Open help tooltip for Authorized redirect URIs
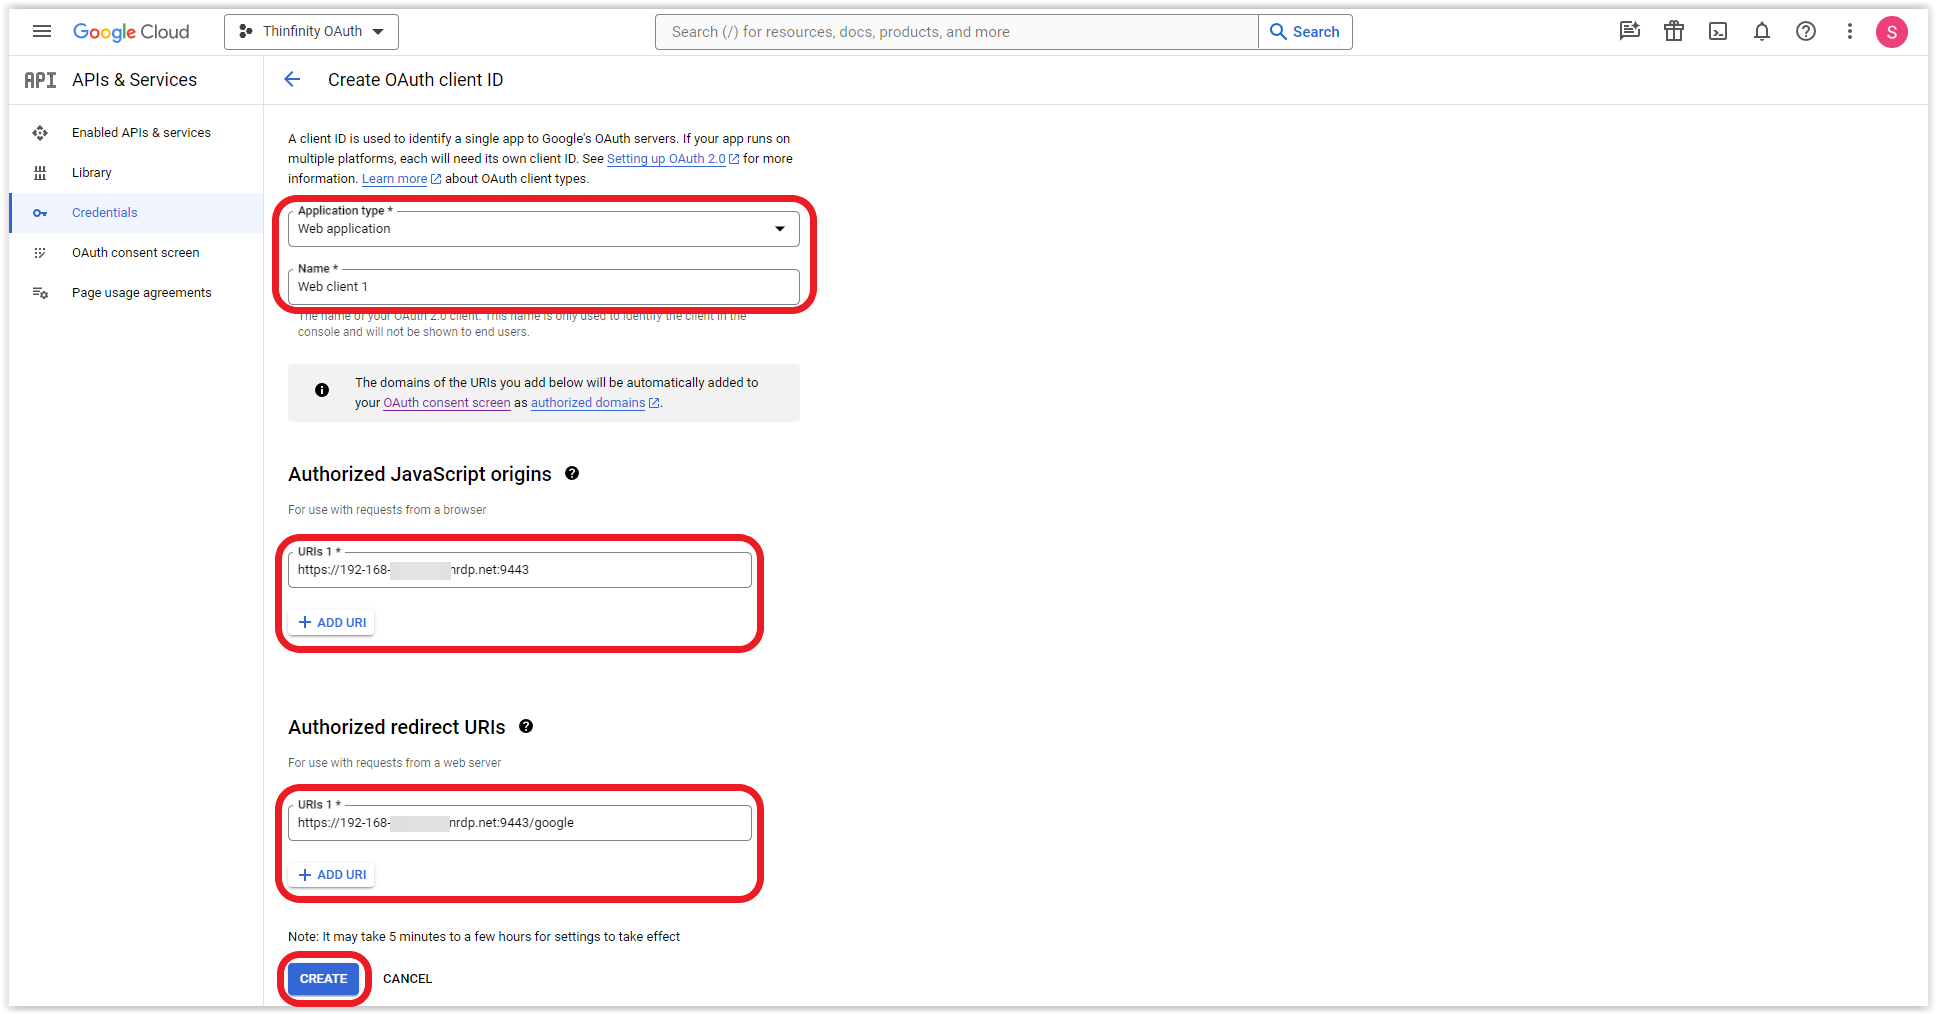 [x=526, y=726]
